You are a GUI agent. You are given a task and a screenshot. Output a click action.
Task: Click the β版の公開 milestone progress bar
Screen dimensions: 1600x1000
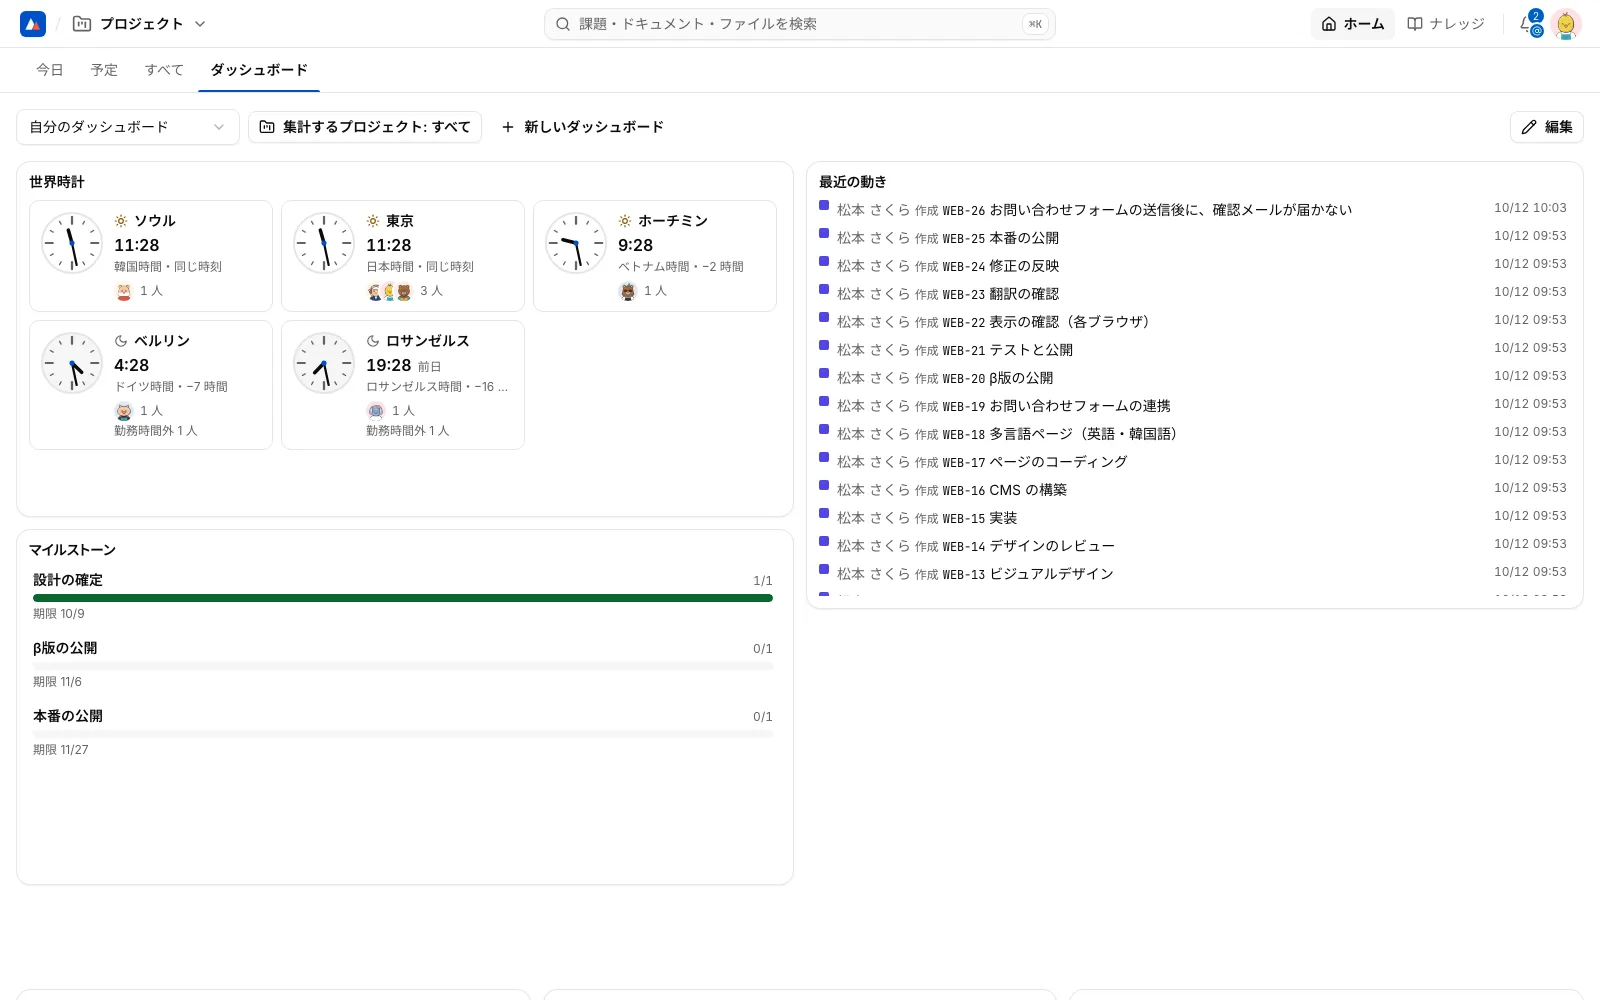403,666
